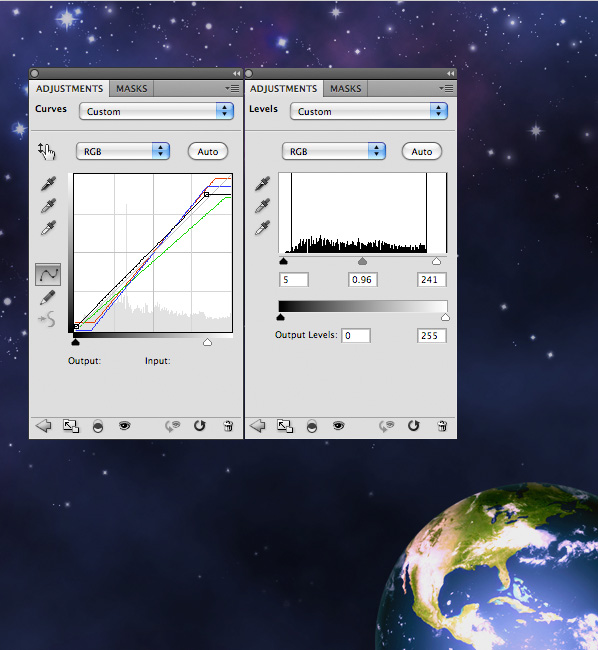Image resolution: width=598 pixels, height=650 pixels.
Task: Return to adjustment list in Levels panel
Action: [x=258, y=426]
